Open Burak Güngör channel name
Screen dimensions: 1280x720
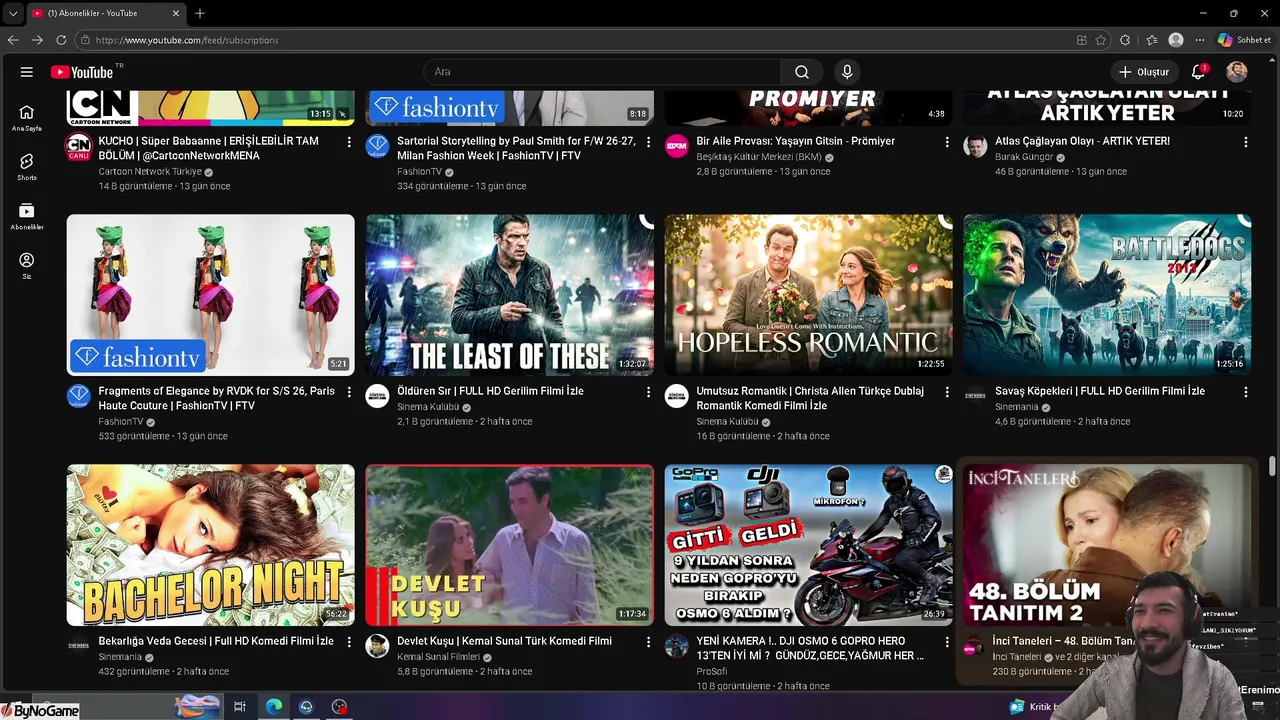point(1024,157)
